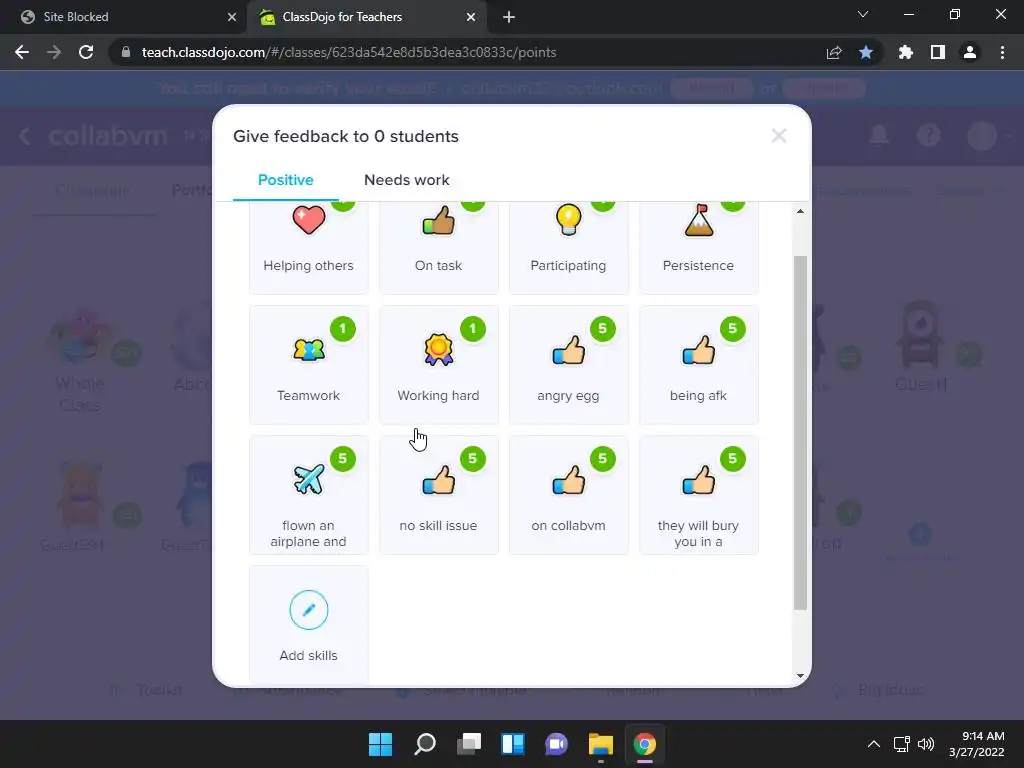Select the being afk skill
1024x768 pixels.
click(698, 365)
